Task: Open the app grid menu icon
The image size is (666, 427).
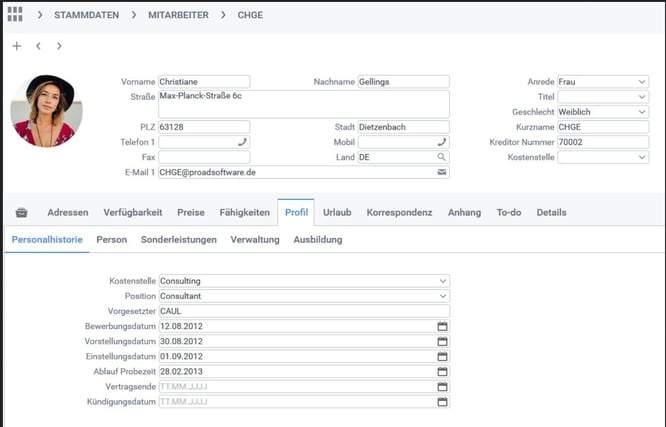Action: (15, 15)
